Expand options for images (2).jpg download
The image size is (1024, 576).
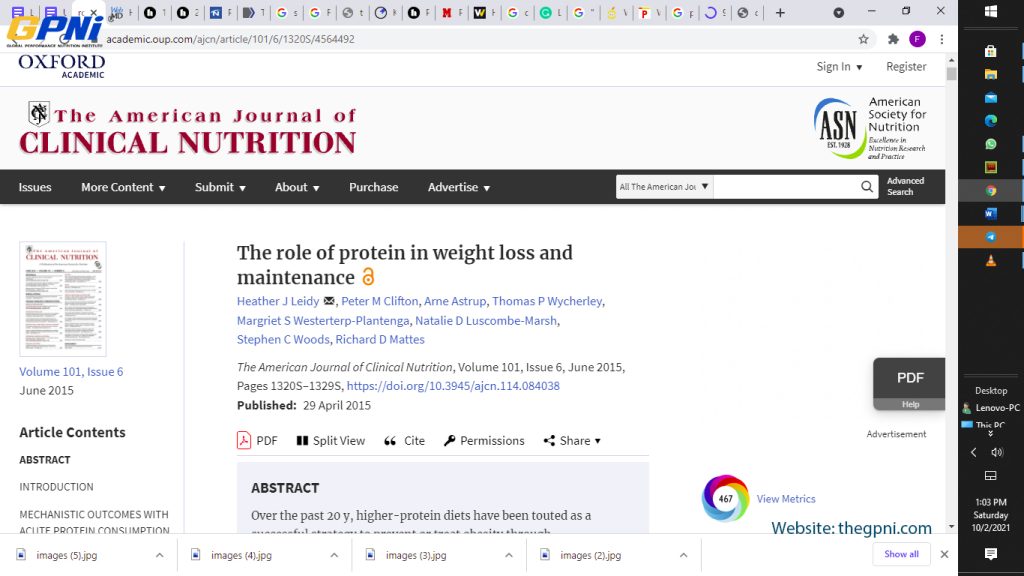click(683, 555)
